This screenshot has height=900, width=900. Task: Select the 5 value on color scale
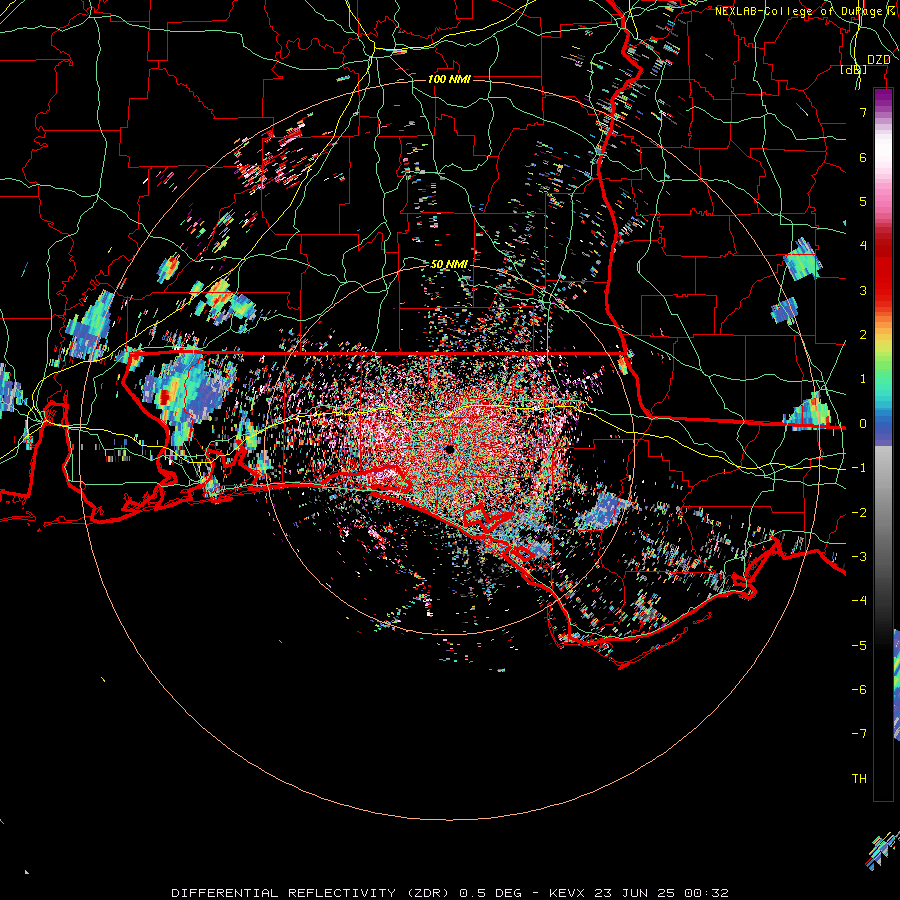coord(863,201)
